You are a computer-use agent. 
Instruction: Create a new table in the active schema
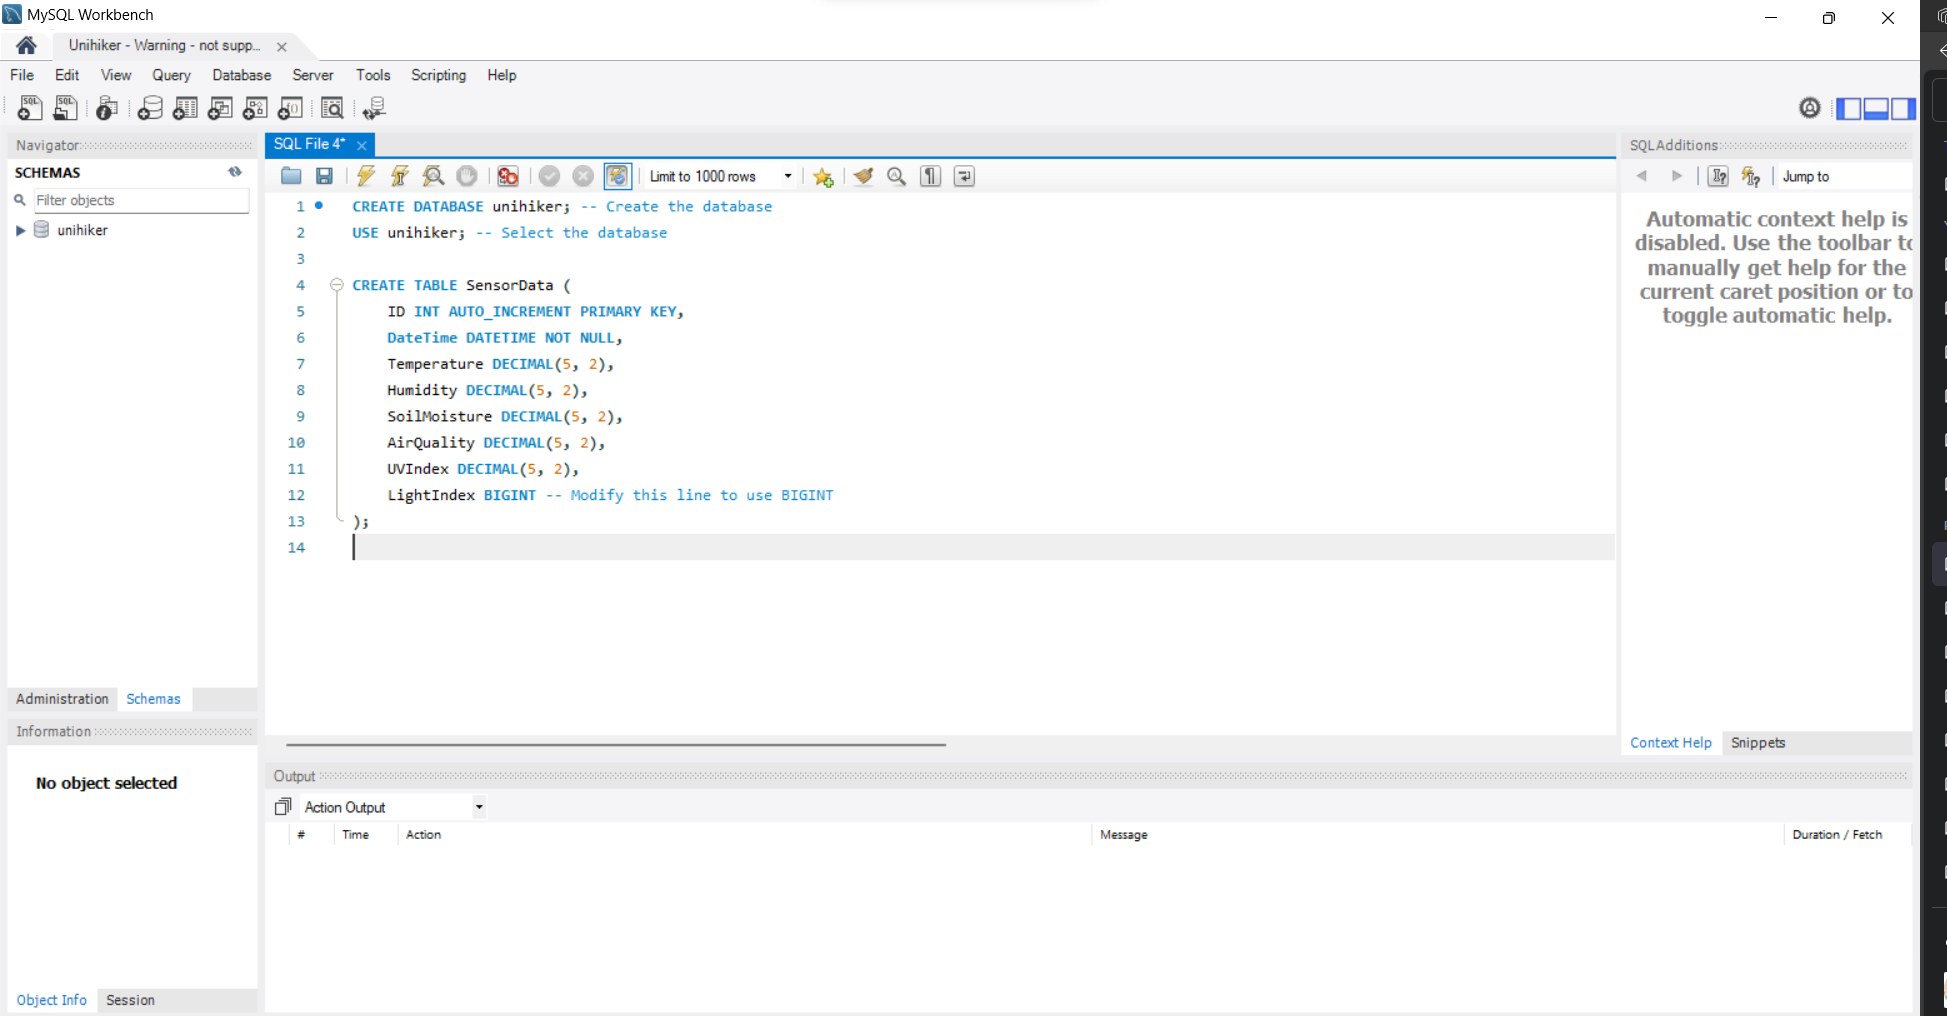(x=185, y=108)
